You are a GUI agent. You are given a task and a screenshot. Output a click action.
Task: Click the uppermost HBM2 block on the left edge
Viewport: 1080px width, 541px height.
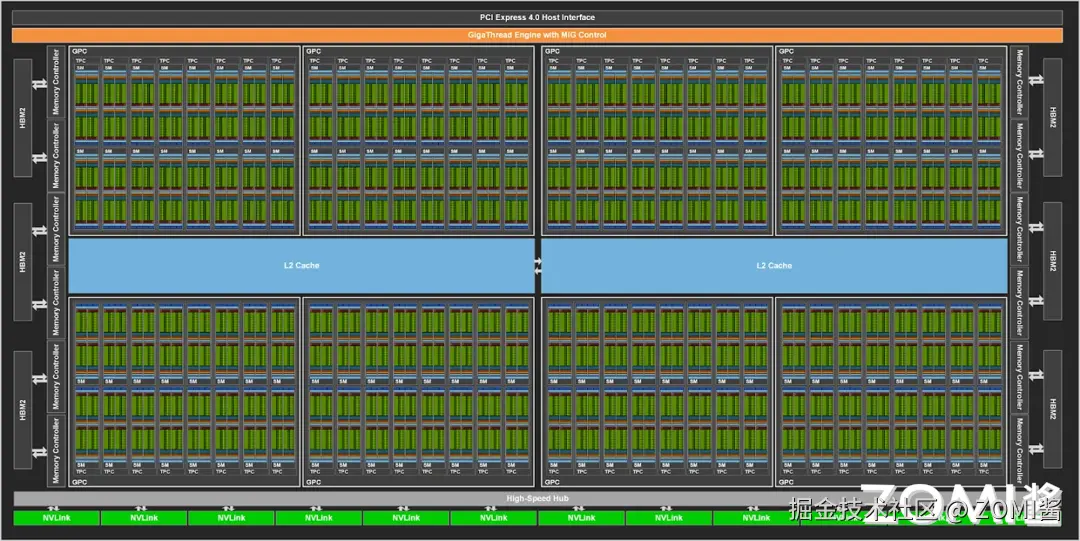[23, 117]
